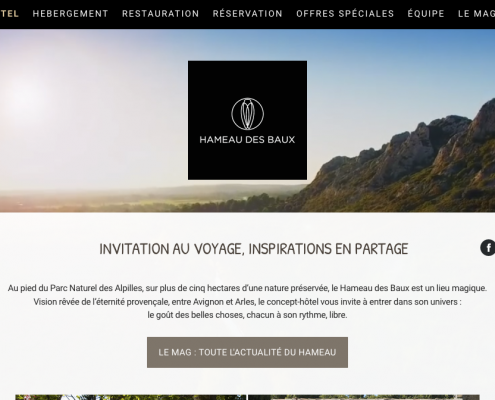Open the RESTAURATION menu item
Screen dimensions: 495x400
pos(160,14)
